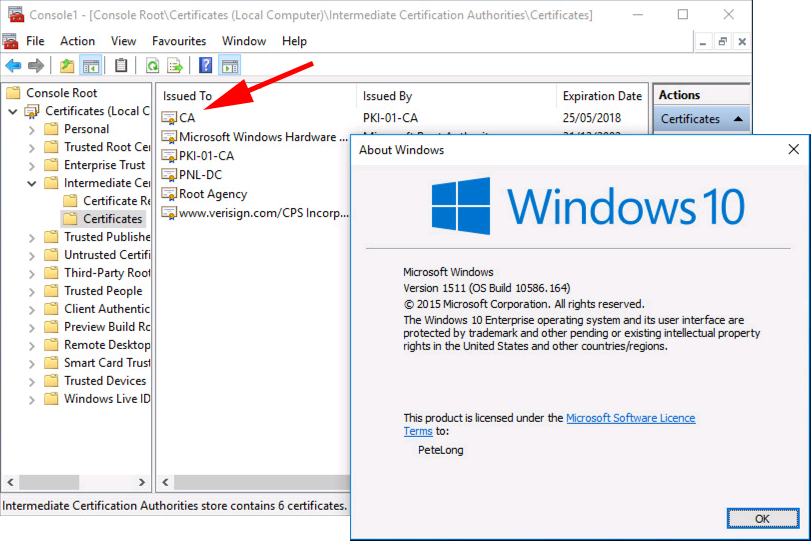Click the PKI-01-CA certificate icon
Screen dimensions: 811x541
[169, 156]
